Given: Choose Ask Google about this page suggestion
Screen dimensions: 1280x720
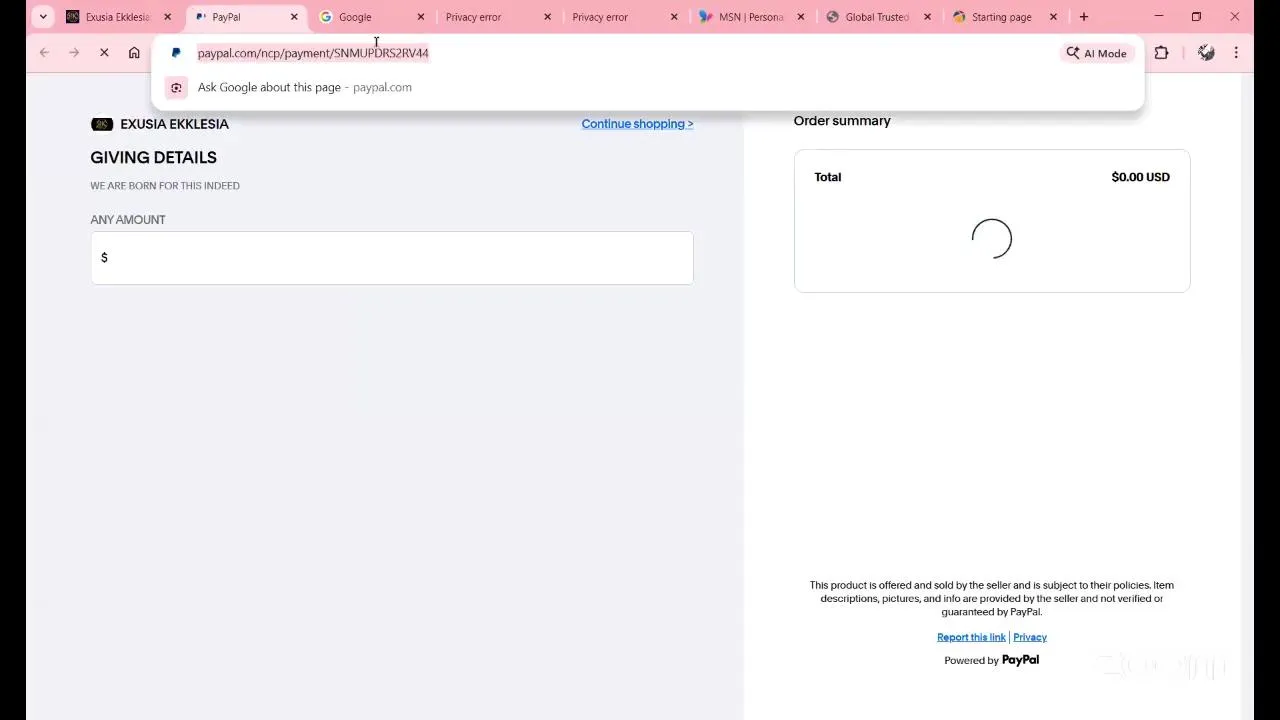Looking at the screenshot, I should click(647, 87).
